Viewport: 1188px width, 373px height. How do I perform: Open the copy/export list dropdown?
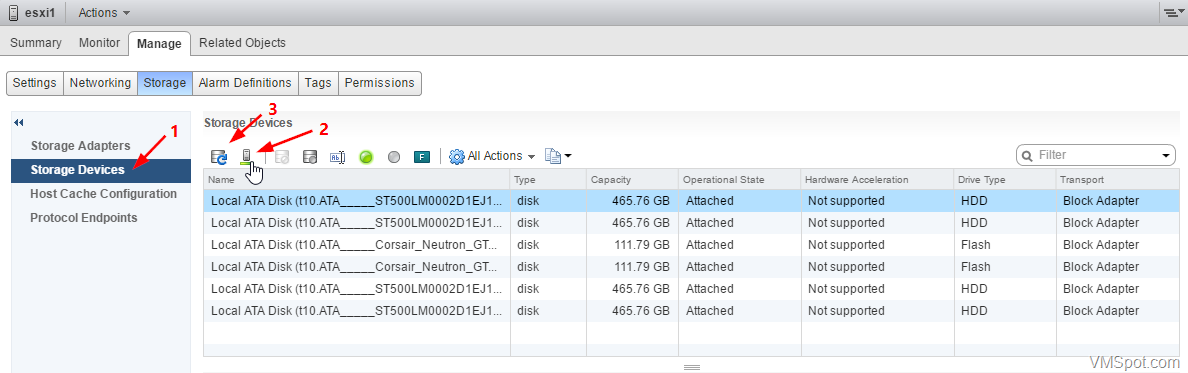(x=558, y=156)
